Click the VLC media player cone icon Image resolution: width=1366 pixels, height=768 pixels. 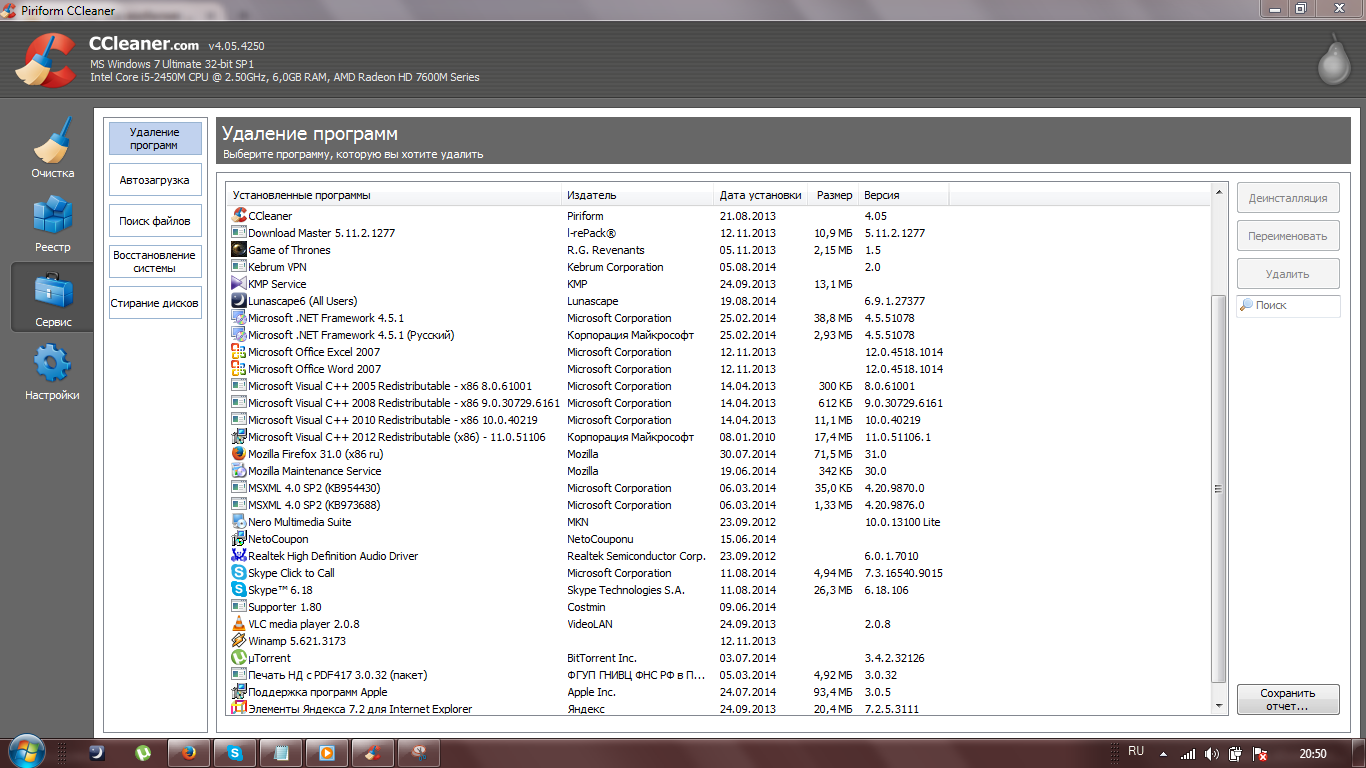239,624
